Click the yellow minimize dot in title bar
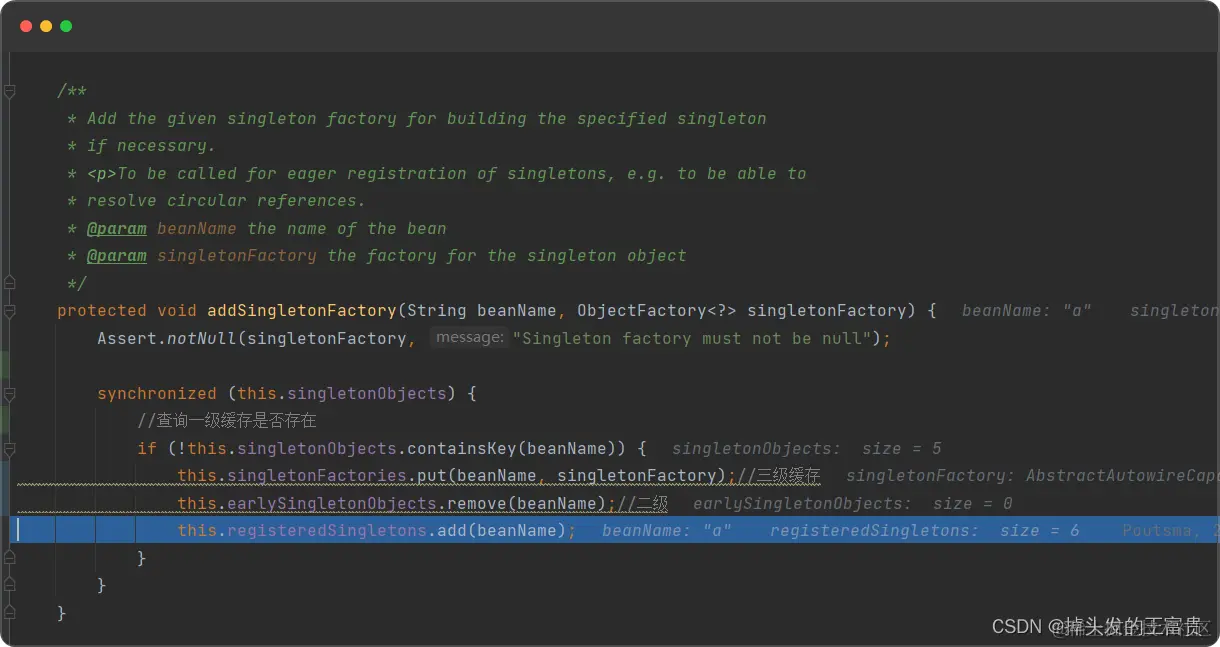Screen dimensions: 1220x647 [x=46, y=26]
